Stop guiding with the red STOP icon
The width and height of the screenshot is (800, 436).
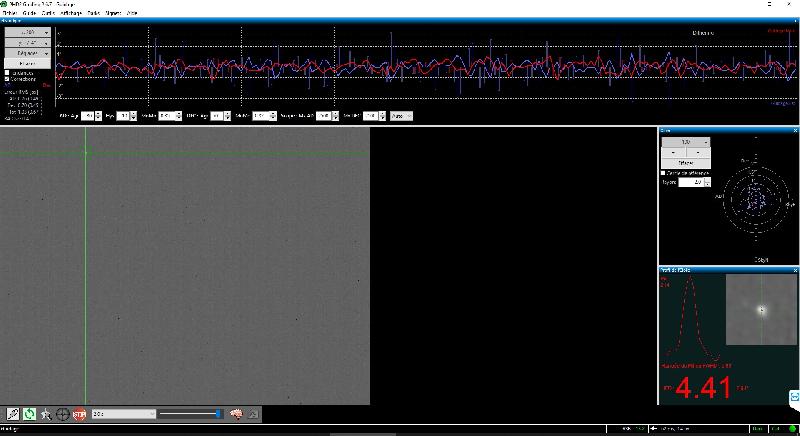(79, 414)
